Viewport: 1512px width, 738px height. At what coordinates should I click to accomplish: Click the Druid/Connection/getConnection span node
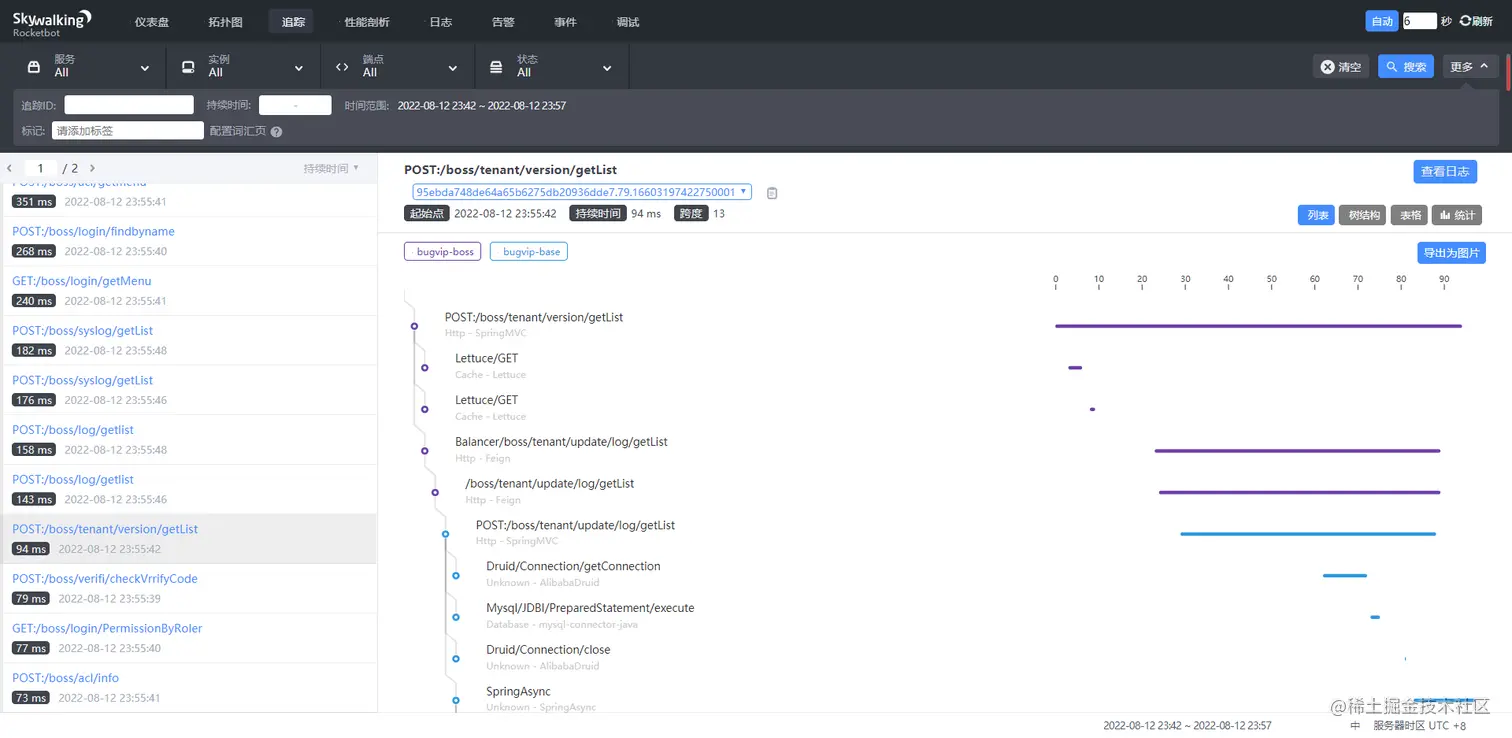455,575
